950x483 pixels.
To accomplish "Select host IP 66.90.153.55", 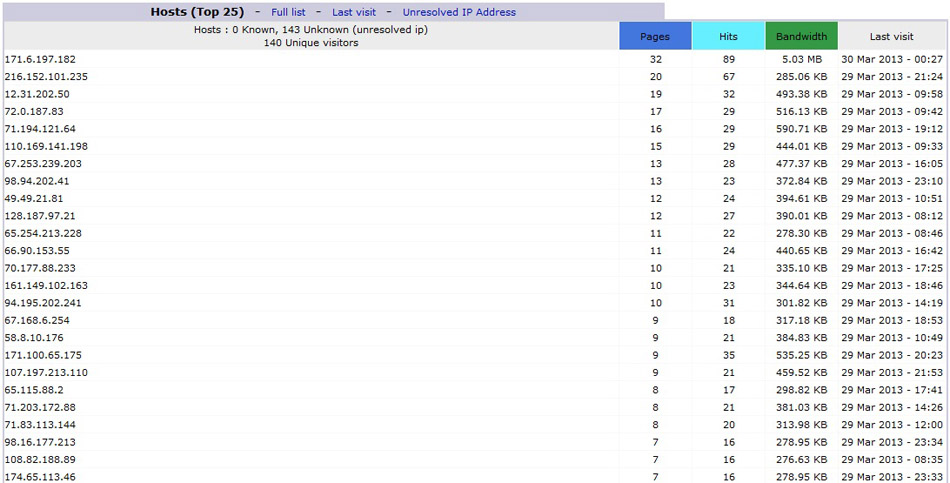I will 37,251.
